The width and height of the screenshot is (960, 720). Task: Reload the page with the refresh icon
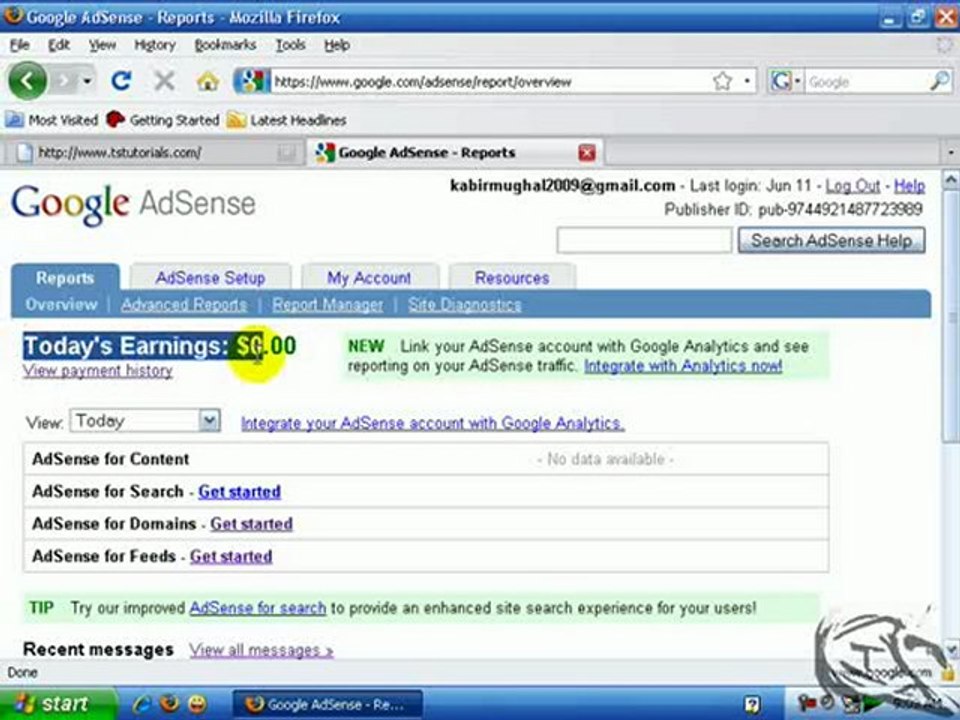point(121,80)
